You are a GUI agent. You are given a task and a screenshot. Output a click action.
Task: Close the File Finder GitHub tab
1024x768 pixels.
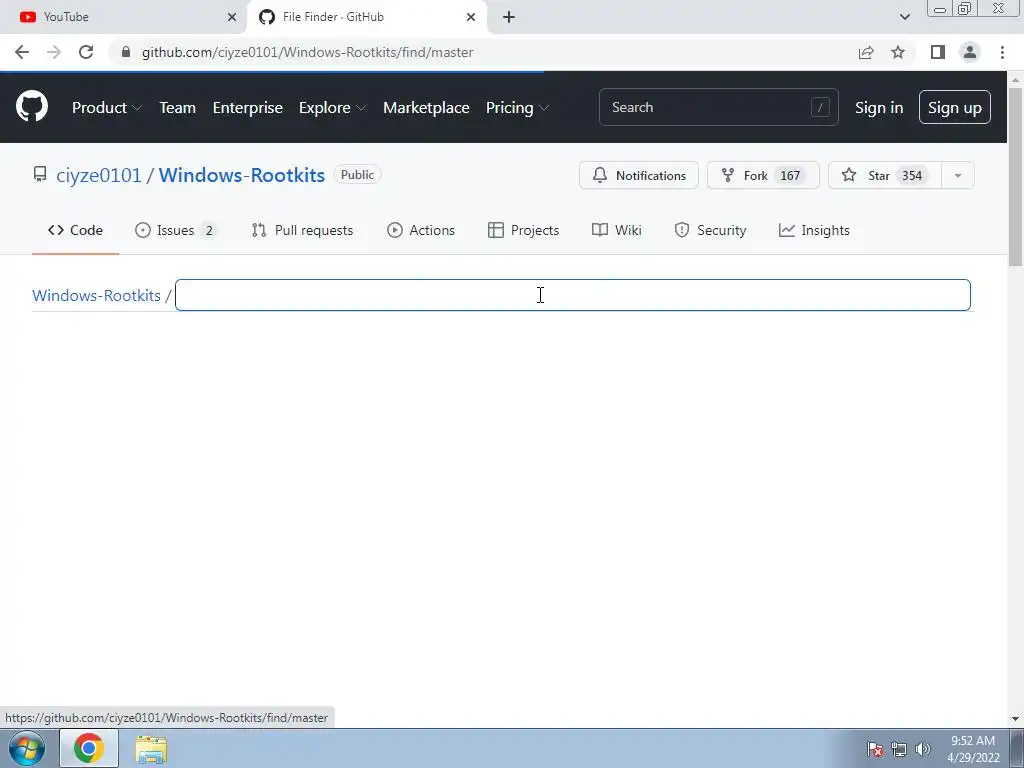(x=471, y=17)
